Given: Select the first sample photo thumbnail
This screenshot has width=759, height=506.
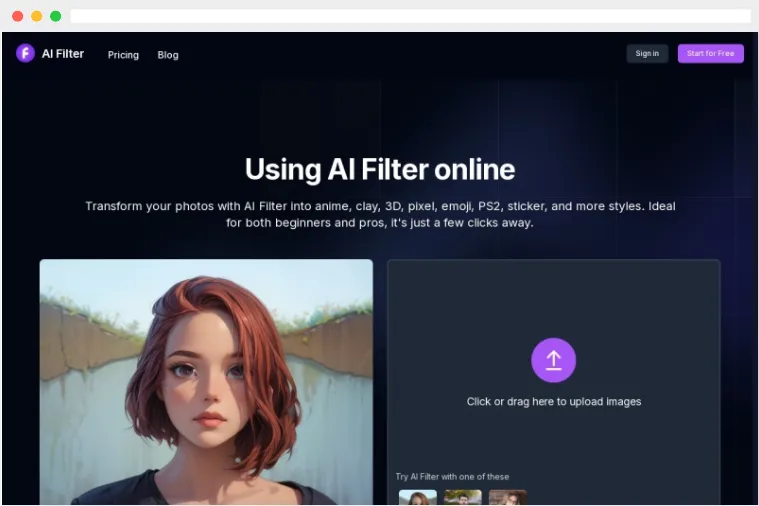Looking at the screenshot, I should point(418,497).
